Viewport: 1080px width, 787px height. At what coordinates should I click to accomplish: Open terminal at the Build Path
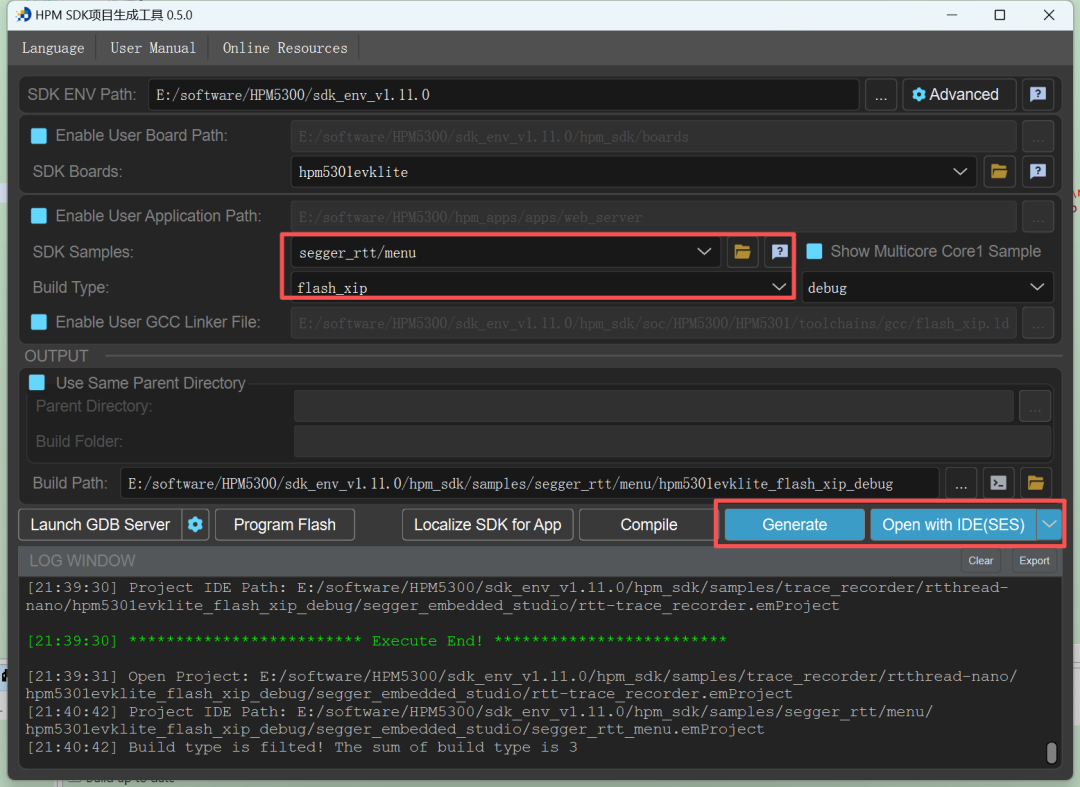pyautogui.click(x=998, y=483)
